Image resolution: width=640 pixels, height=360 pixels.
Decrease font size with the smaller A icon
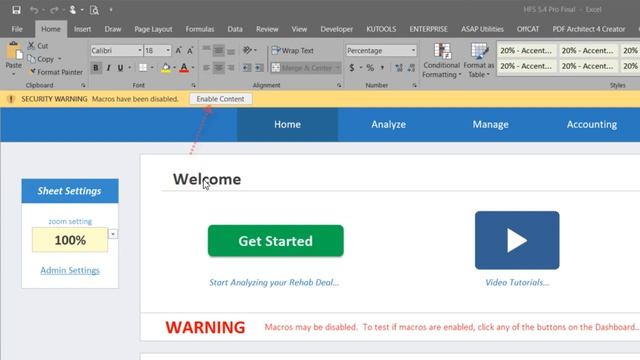tap(190, 51)
